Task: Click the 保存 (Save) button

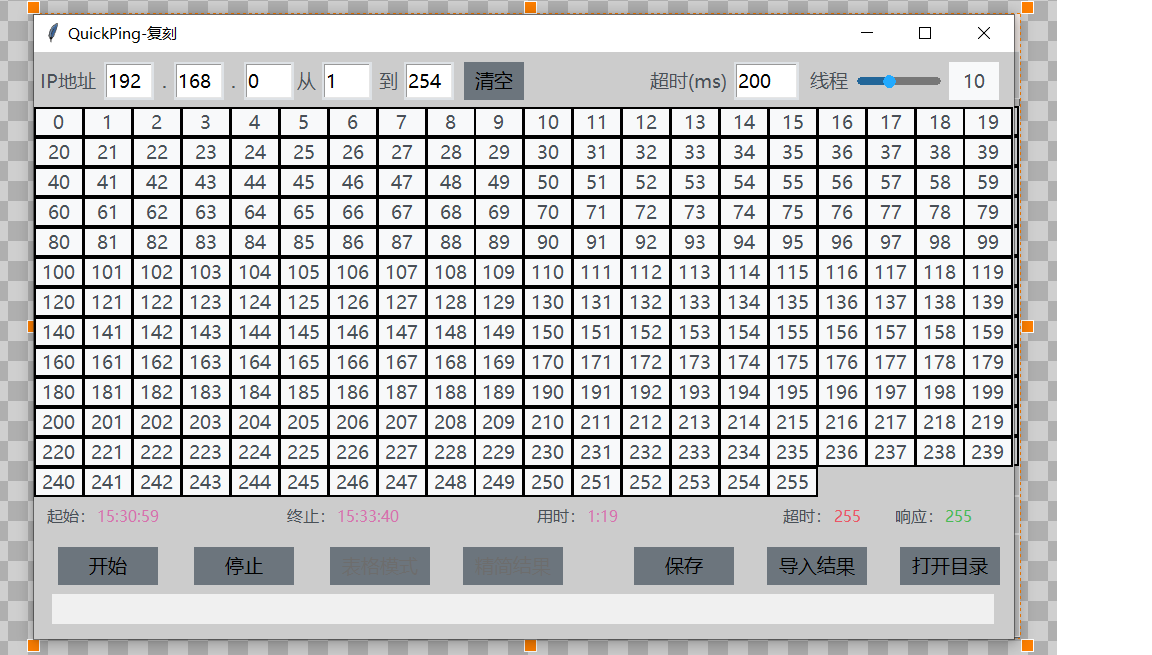Action: tap(684, 566)
